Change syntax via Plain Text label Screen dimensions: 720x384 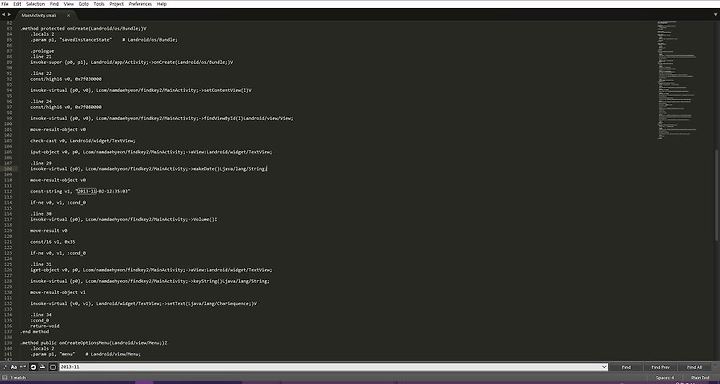pyautogui.click(x=700, y=378)
